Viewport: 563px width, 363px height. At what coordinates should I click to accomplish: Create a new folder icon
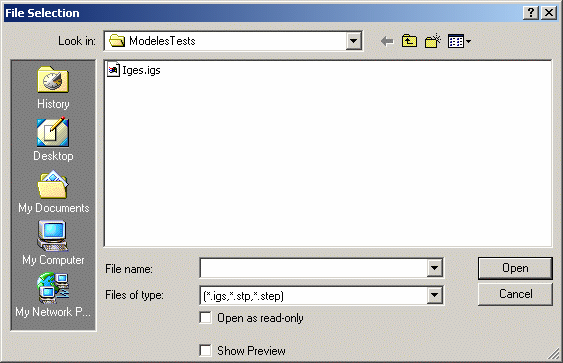pos(433,41)
